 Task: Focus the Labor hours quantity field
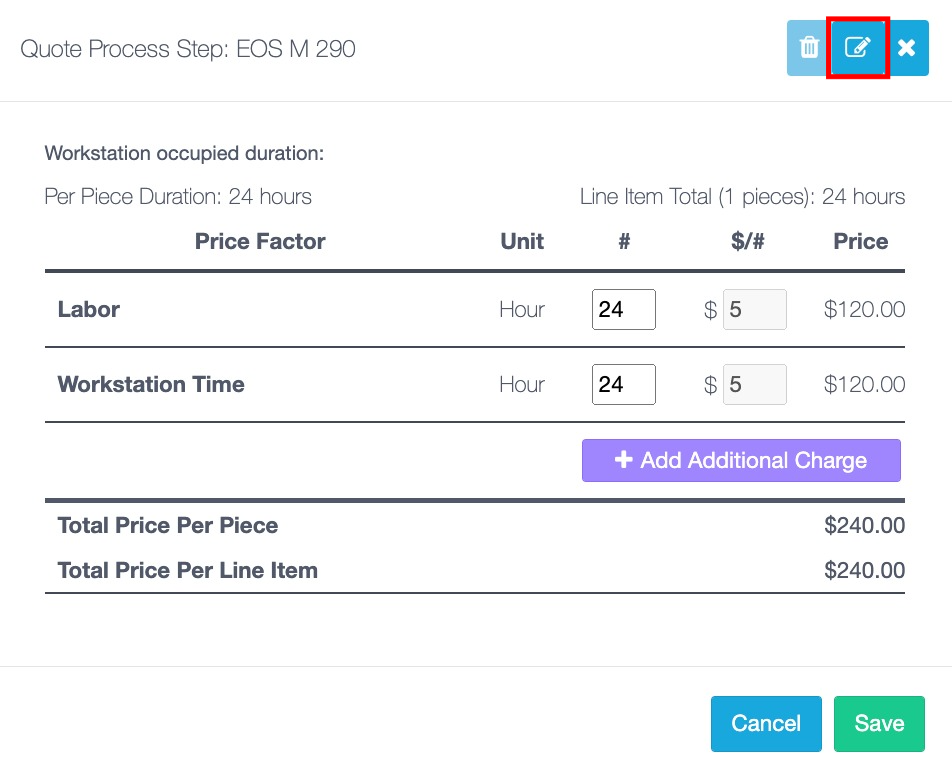[623, 310]
